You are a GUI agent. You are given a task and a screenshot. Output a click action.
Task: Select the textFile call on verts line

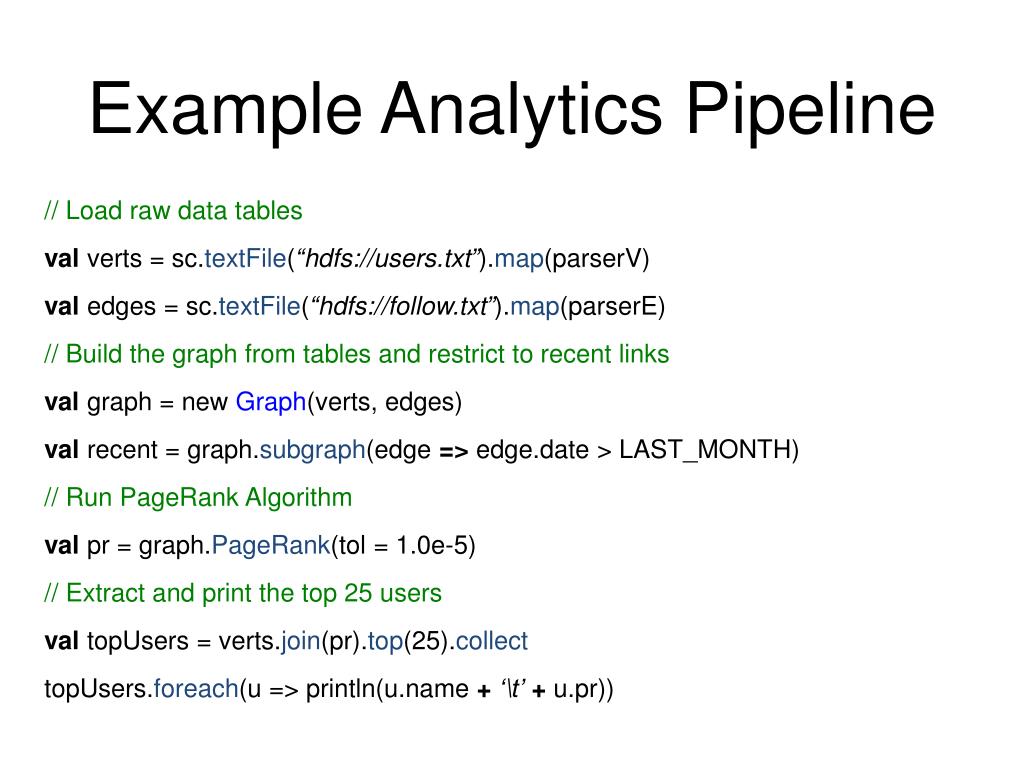point(246,259)
